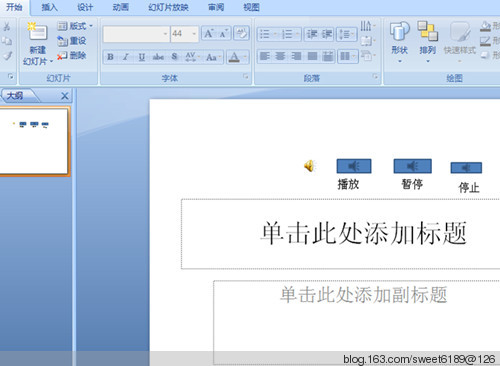The image size is (500, 366).
Task: Open the 设计 ribbon tab
Action: click(85, 7)
